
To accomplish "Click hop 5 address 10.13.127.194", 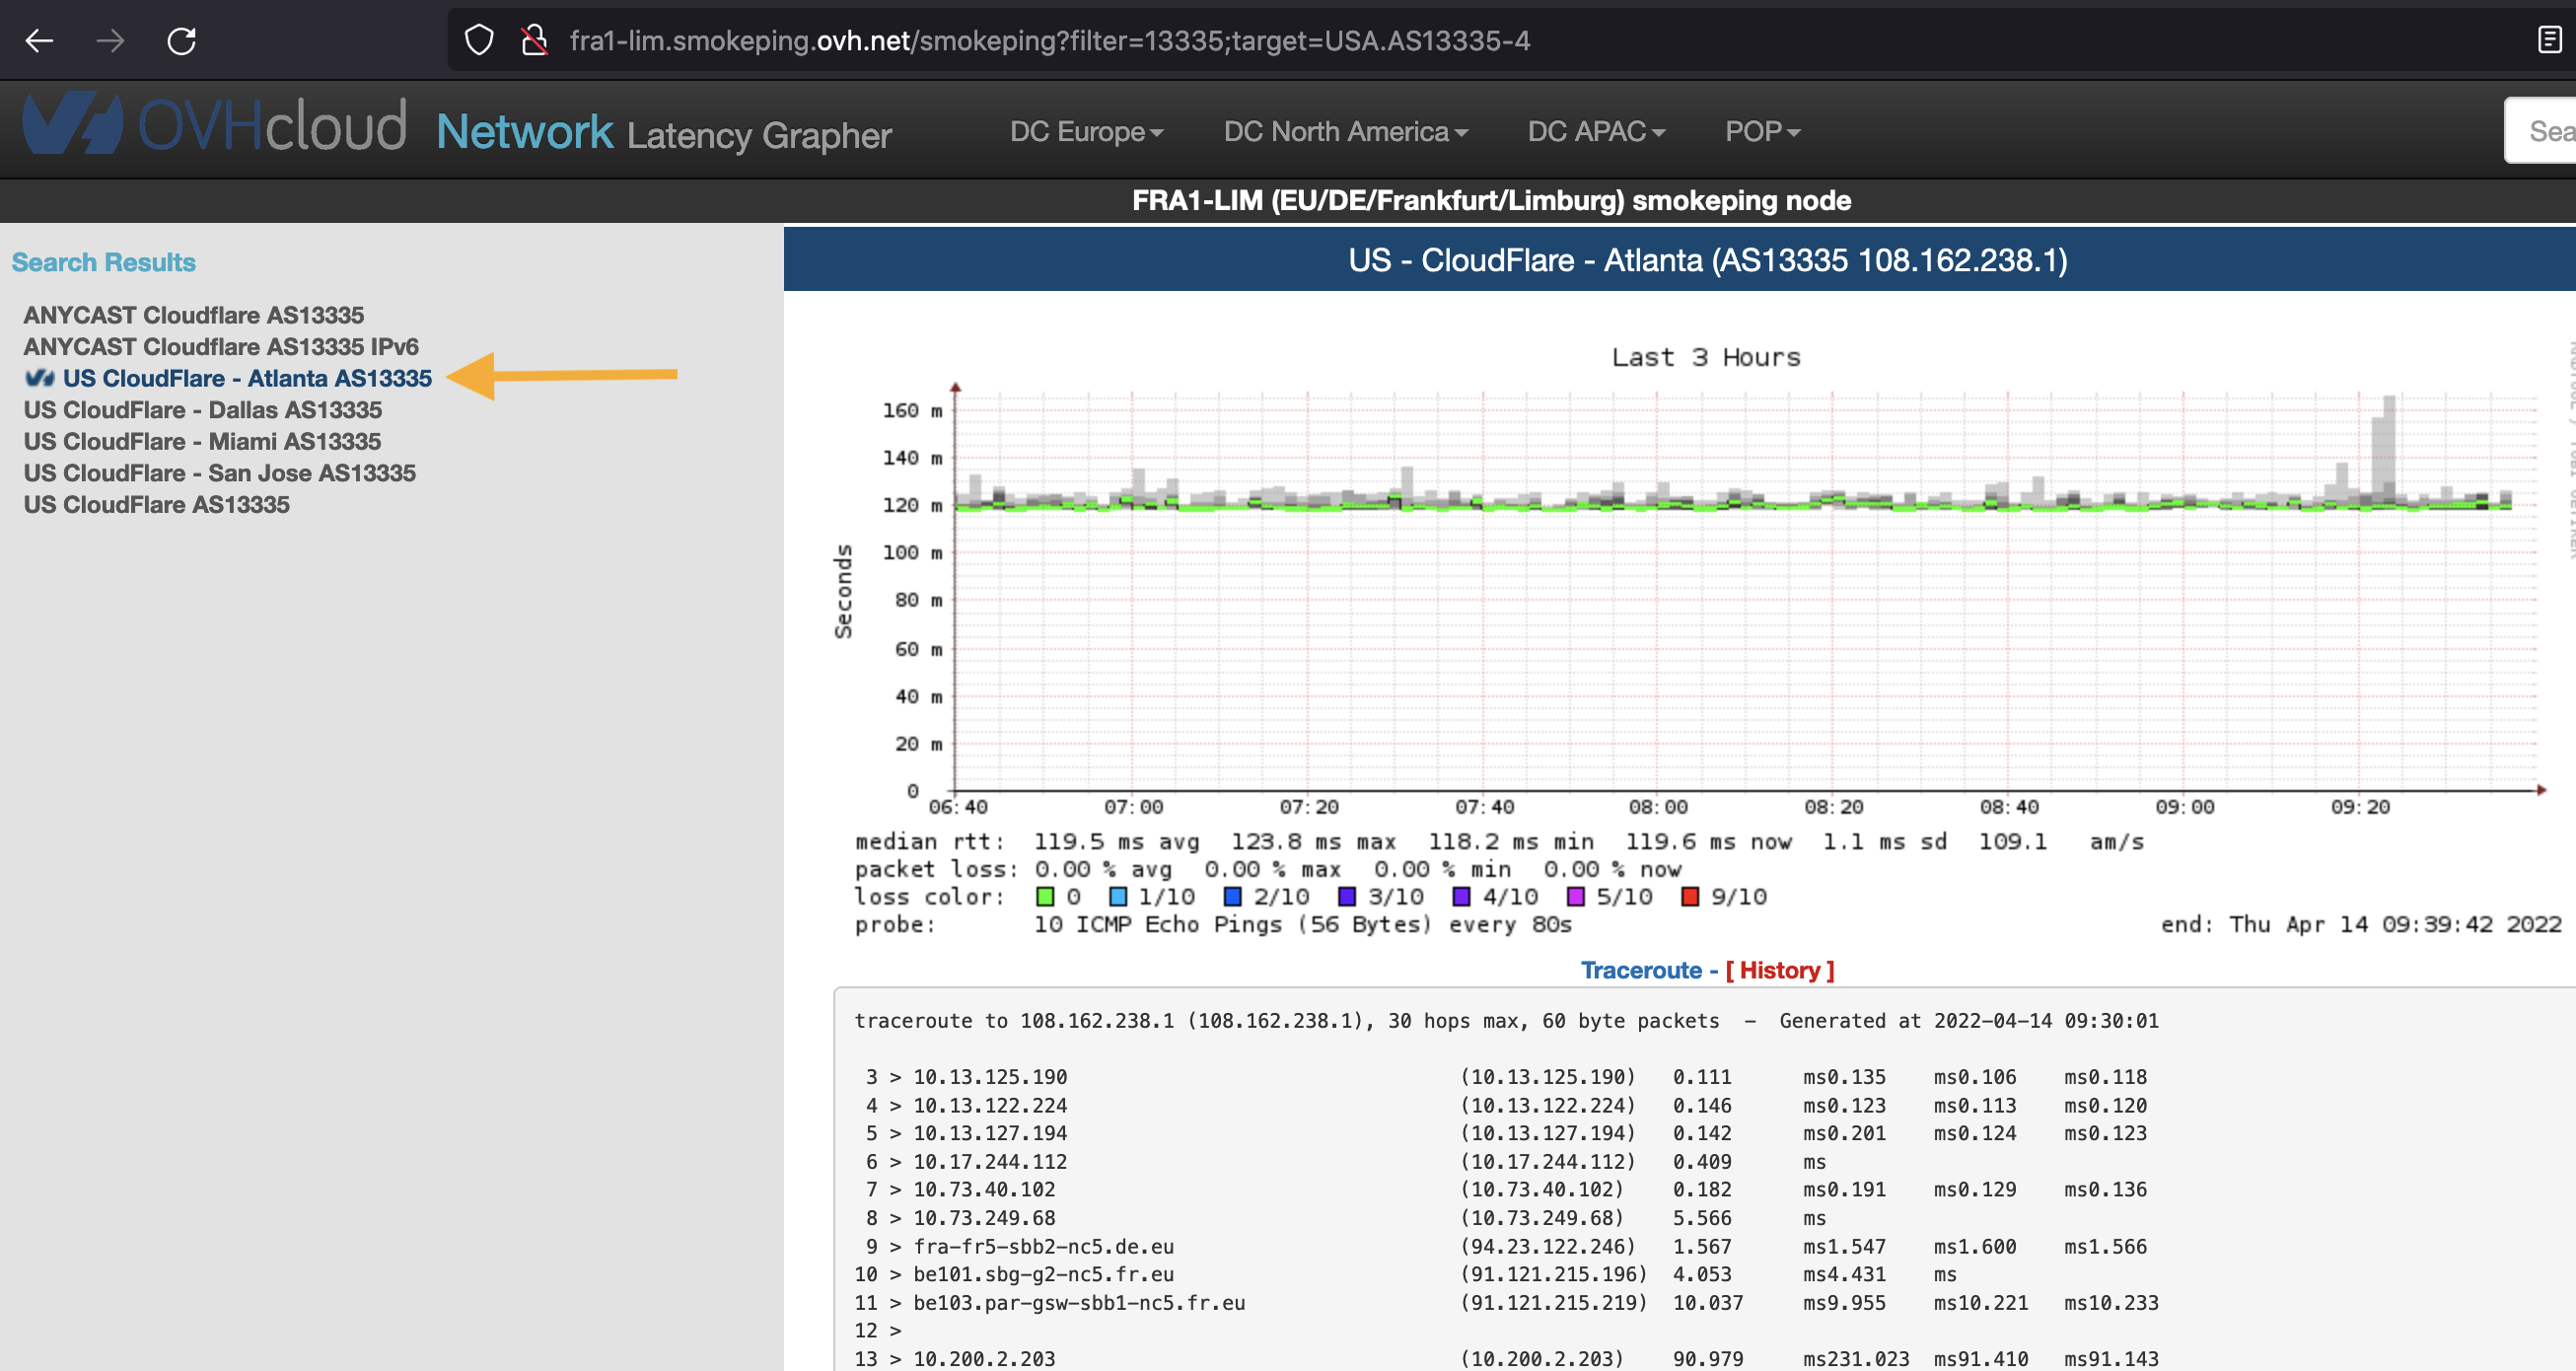I will [x=990, y=1134].
